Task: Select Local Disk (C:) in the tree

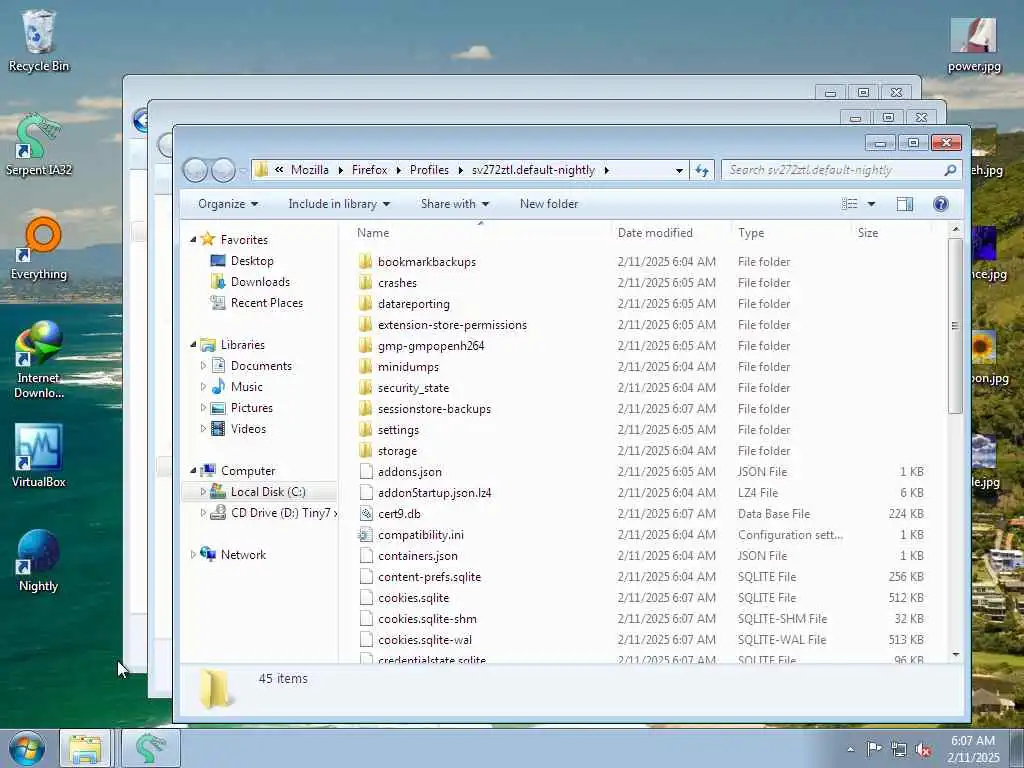Action: pyautogui.click(x=267, y=492)
